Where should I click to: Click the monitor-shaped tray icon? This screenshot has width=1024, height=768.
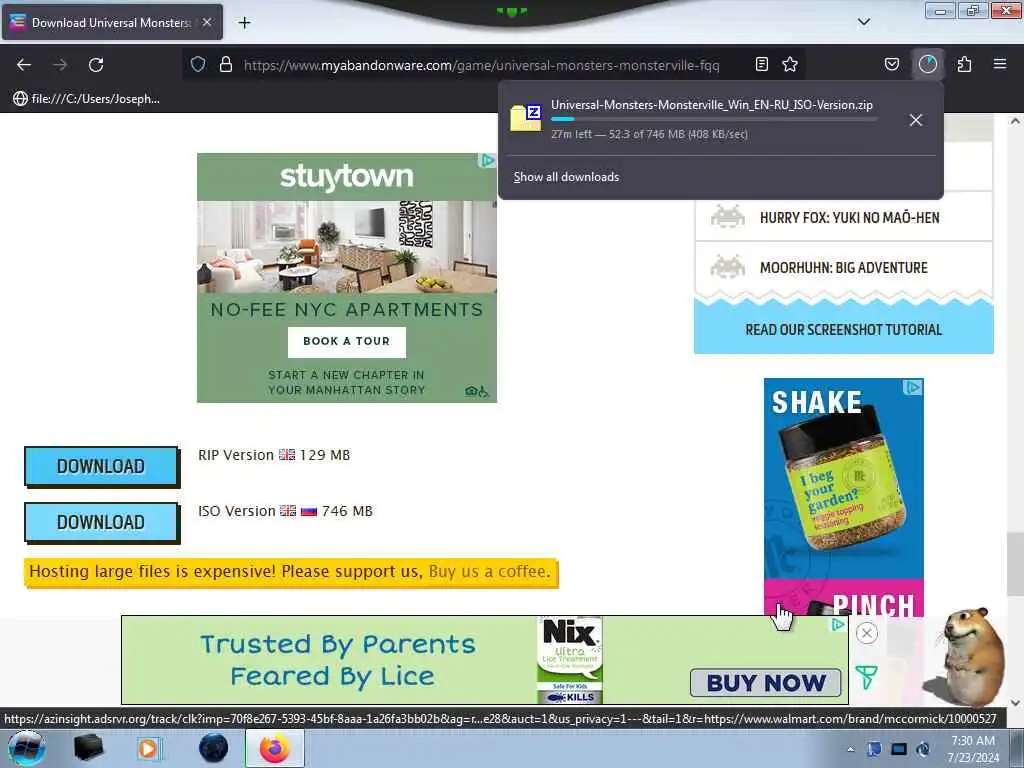899,749
